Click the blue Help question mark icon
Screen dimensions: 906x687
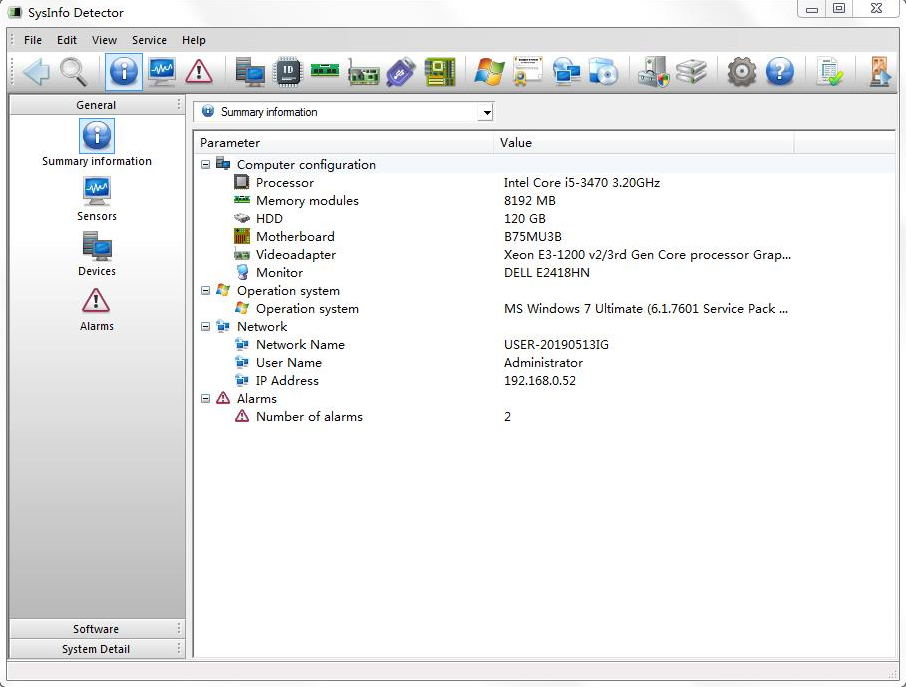[x=780, y=71]
